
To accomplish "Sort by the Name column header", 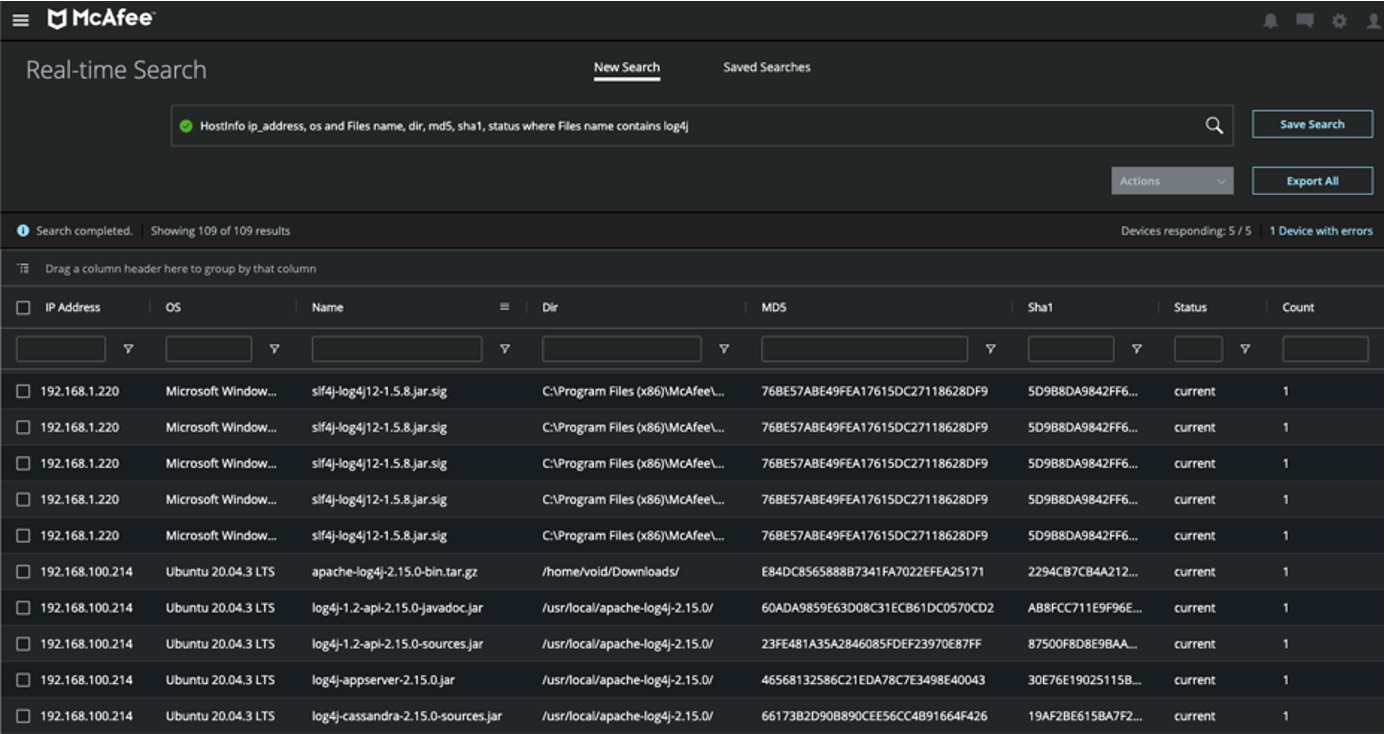I will click(x=328, y=308).
